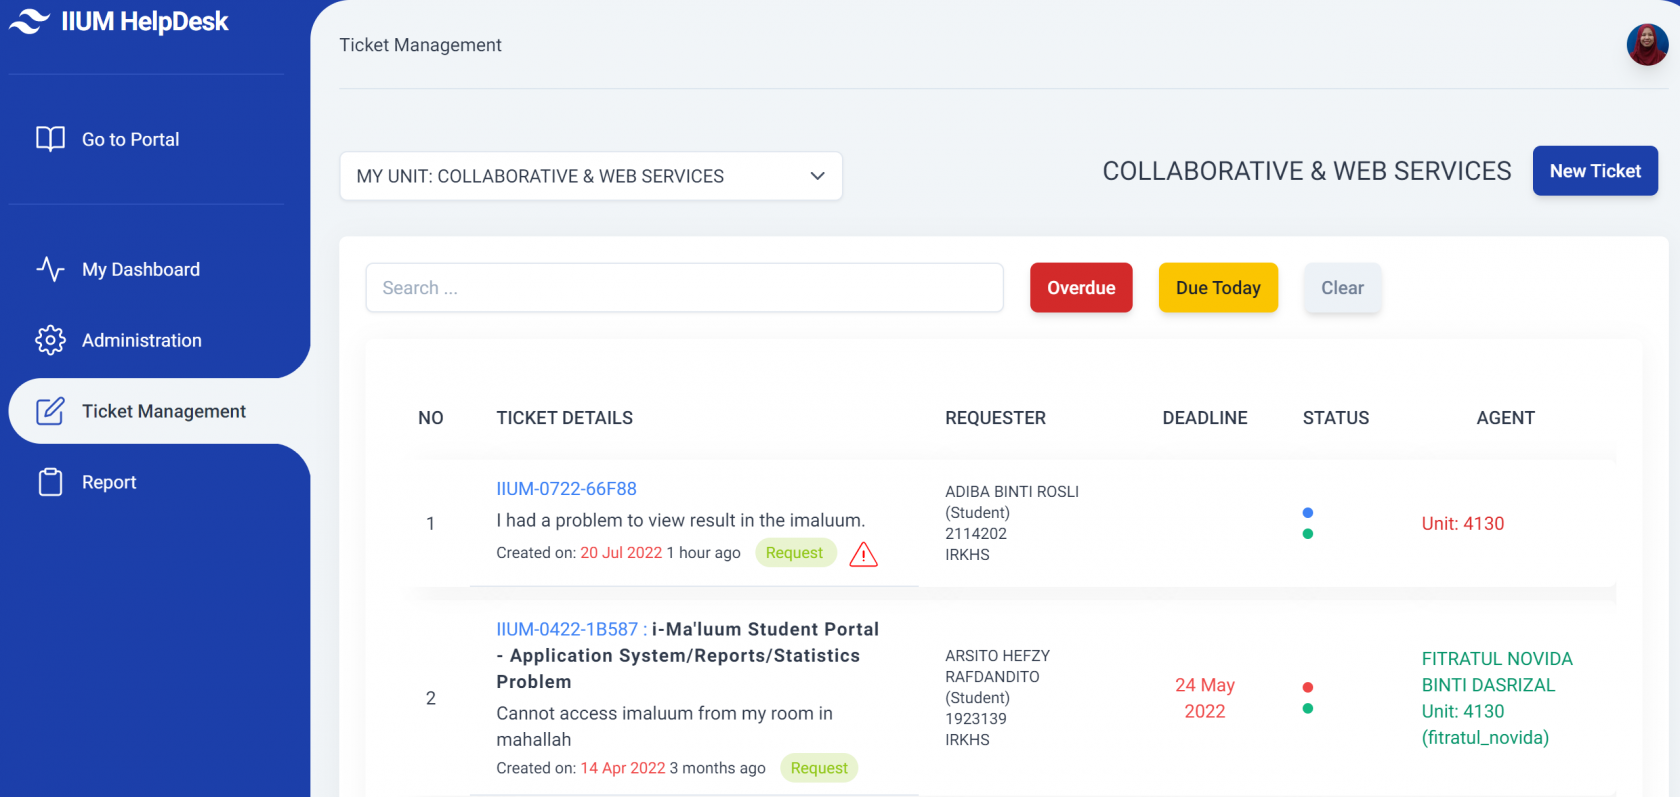Click the clipboard icon beside Report
The width and height of the screenshot is (1680, 797).
tap(50, 482)
